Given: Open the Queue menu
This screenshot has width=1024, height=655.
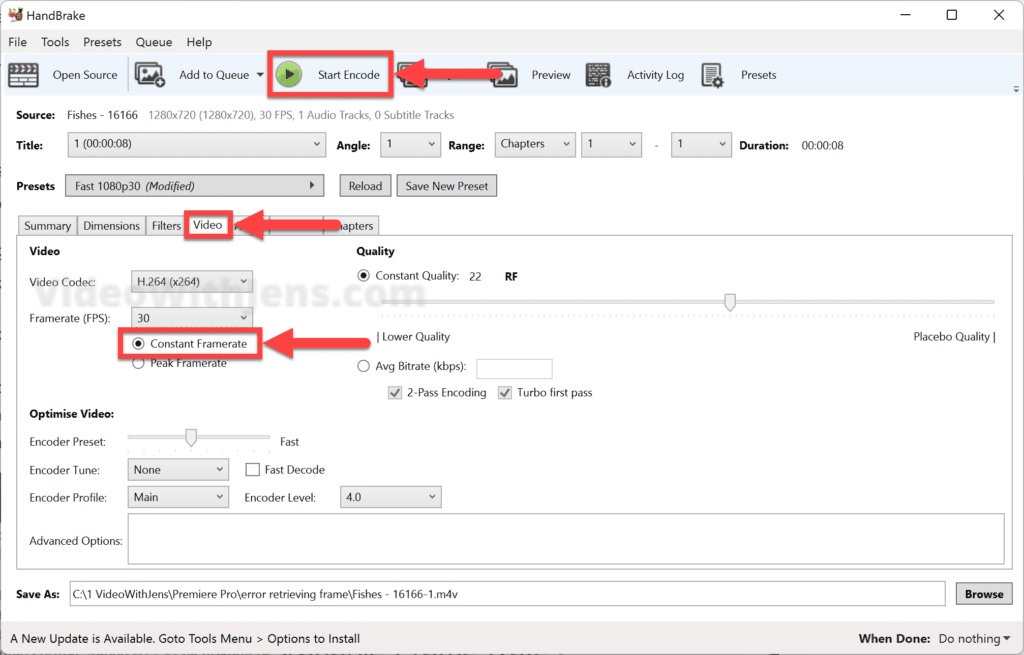Looking at the screenshot, I should coord(153,42).
